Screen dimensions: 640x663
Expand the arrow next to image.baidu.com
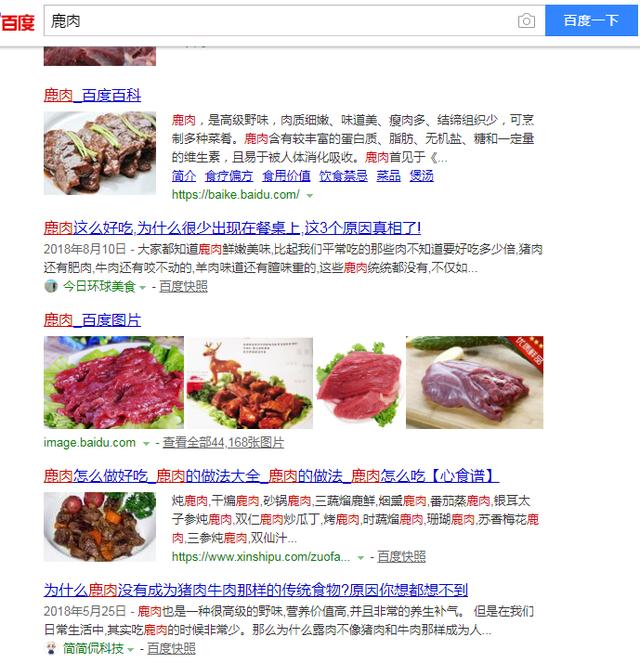click(146, 444)
